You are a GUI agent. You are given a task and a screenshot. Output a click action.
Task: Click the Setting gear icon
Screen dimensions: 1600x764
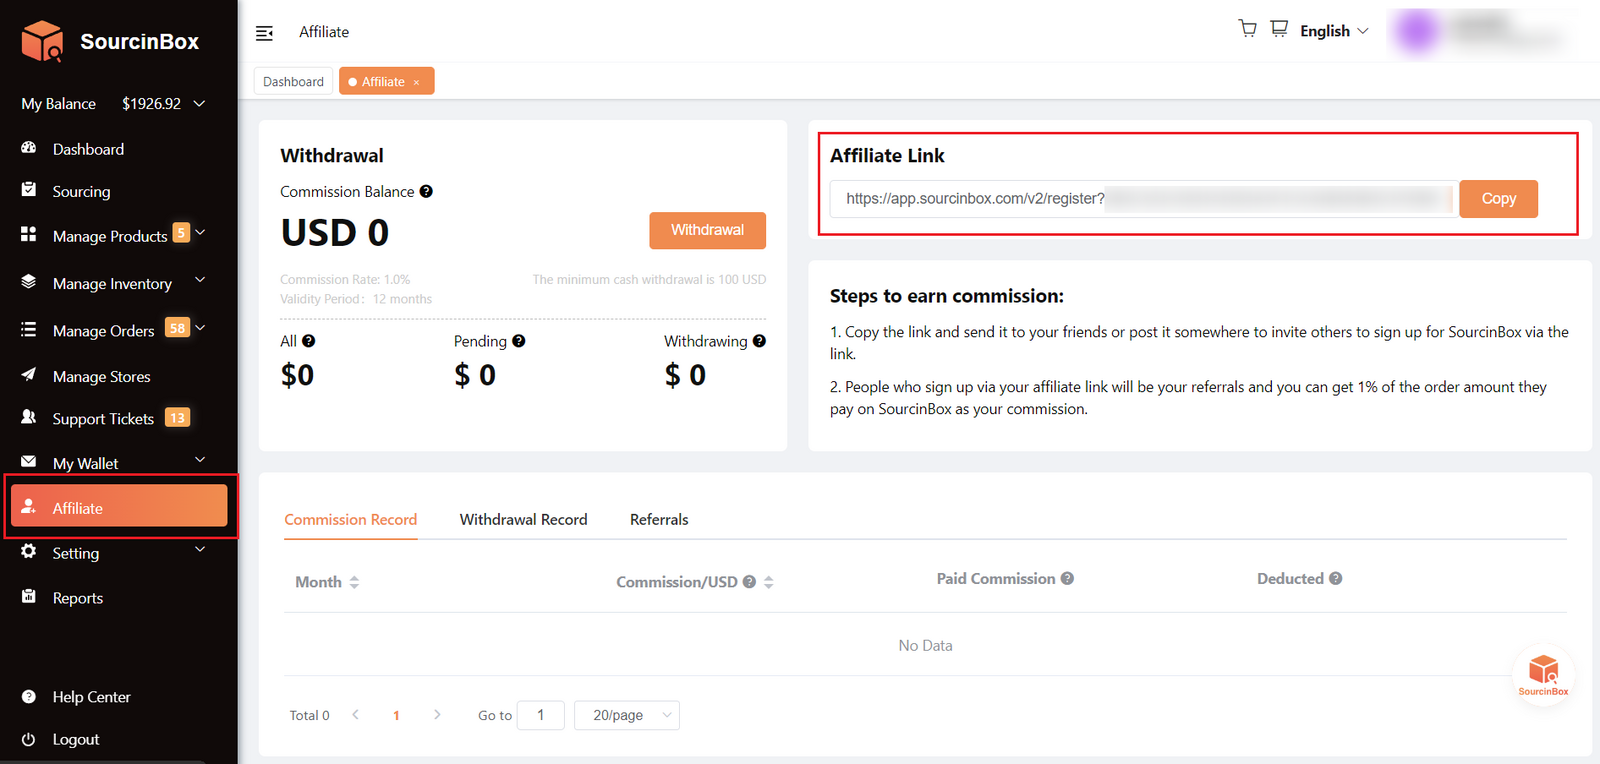pos(29,552)
